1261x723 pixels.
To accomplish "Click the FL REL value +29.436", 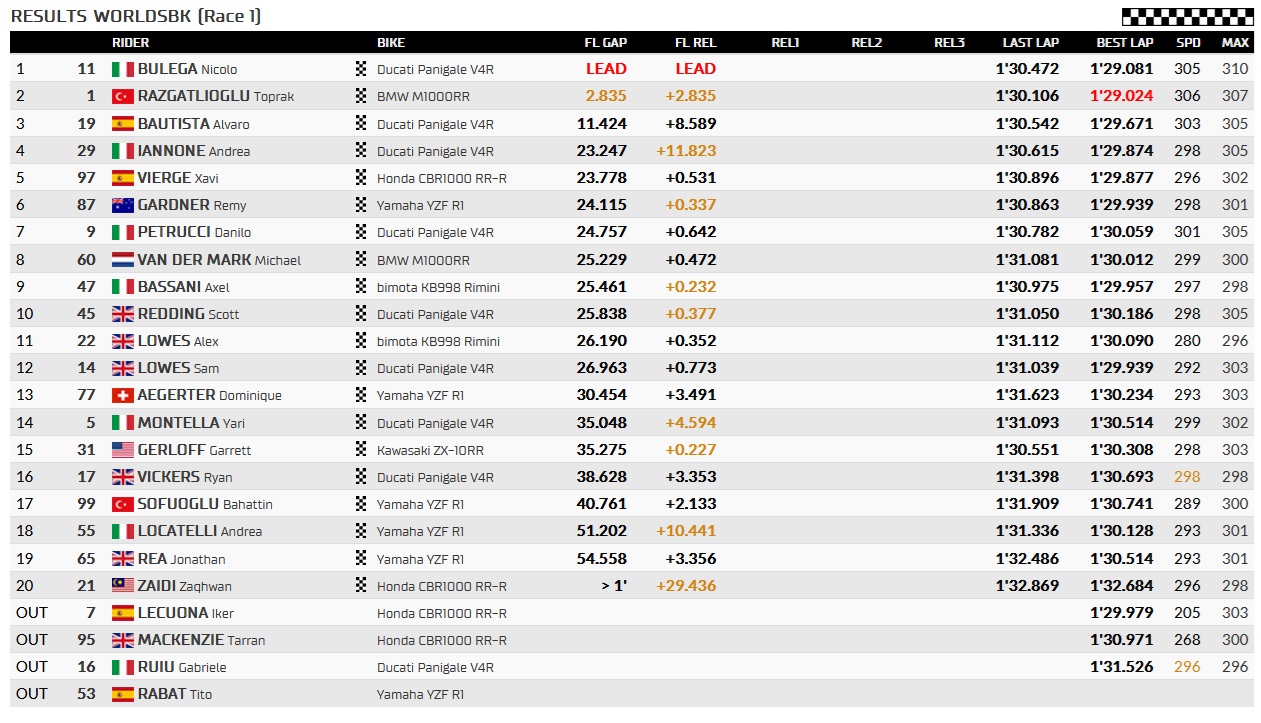I will click(x=686, y=586).
